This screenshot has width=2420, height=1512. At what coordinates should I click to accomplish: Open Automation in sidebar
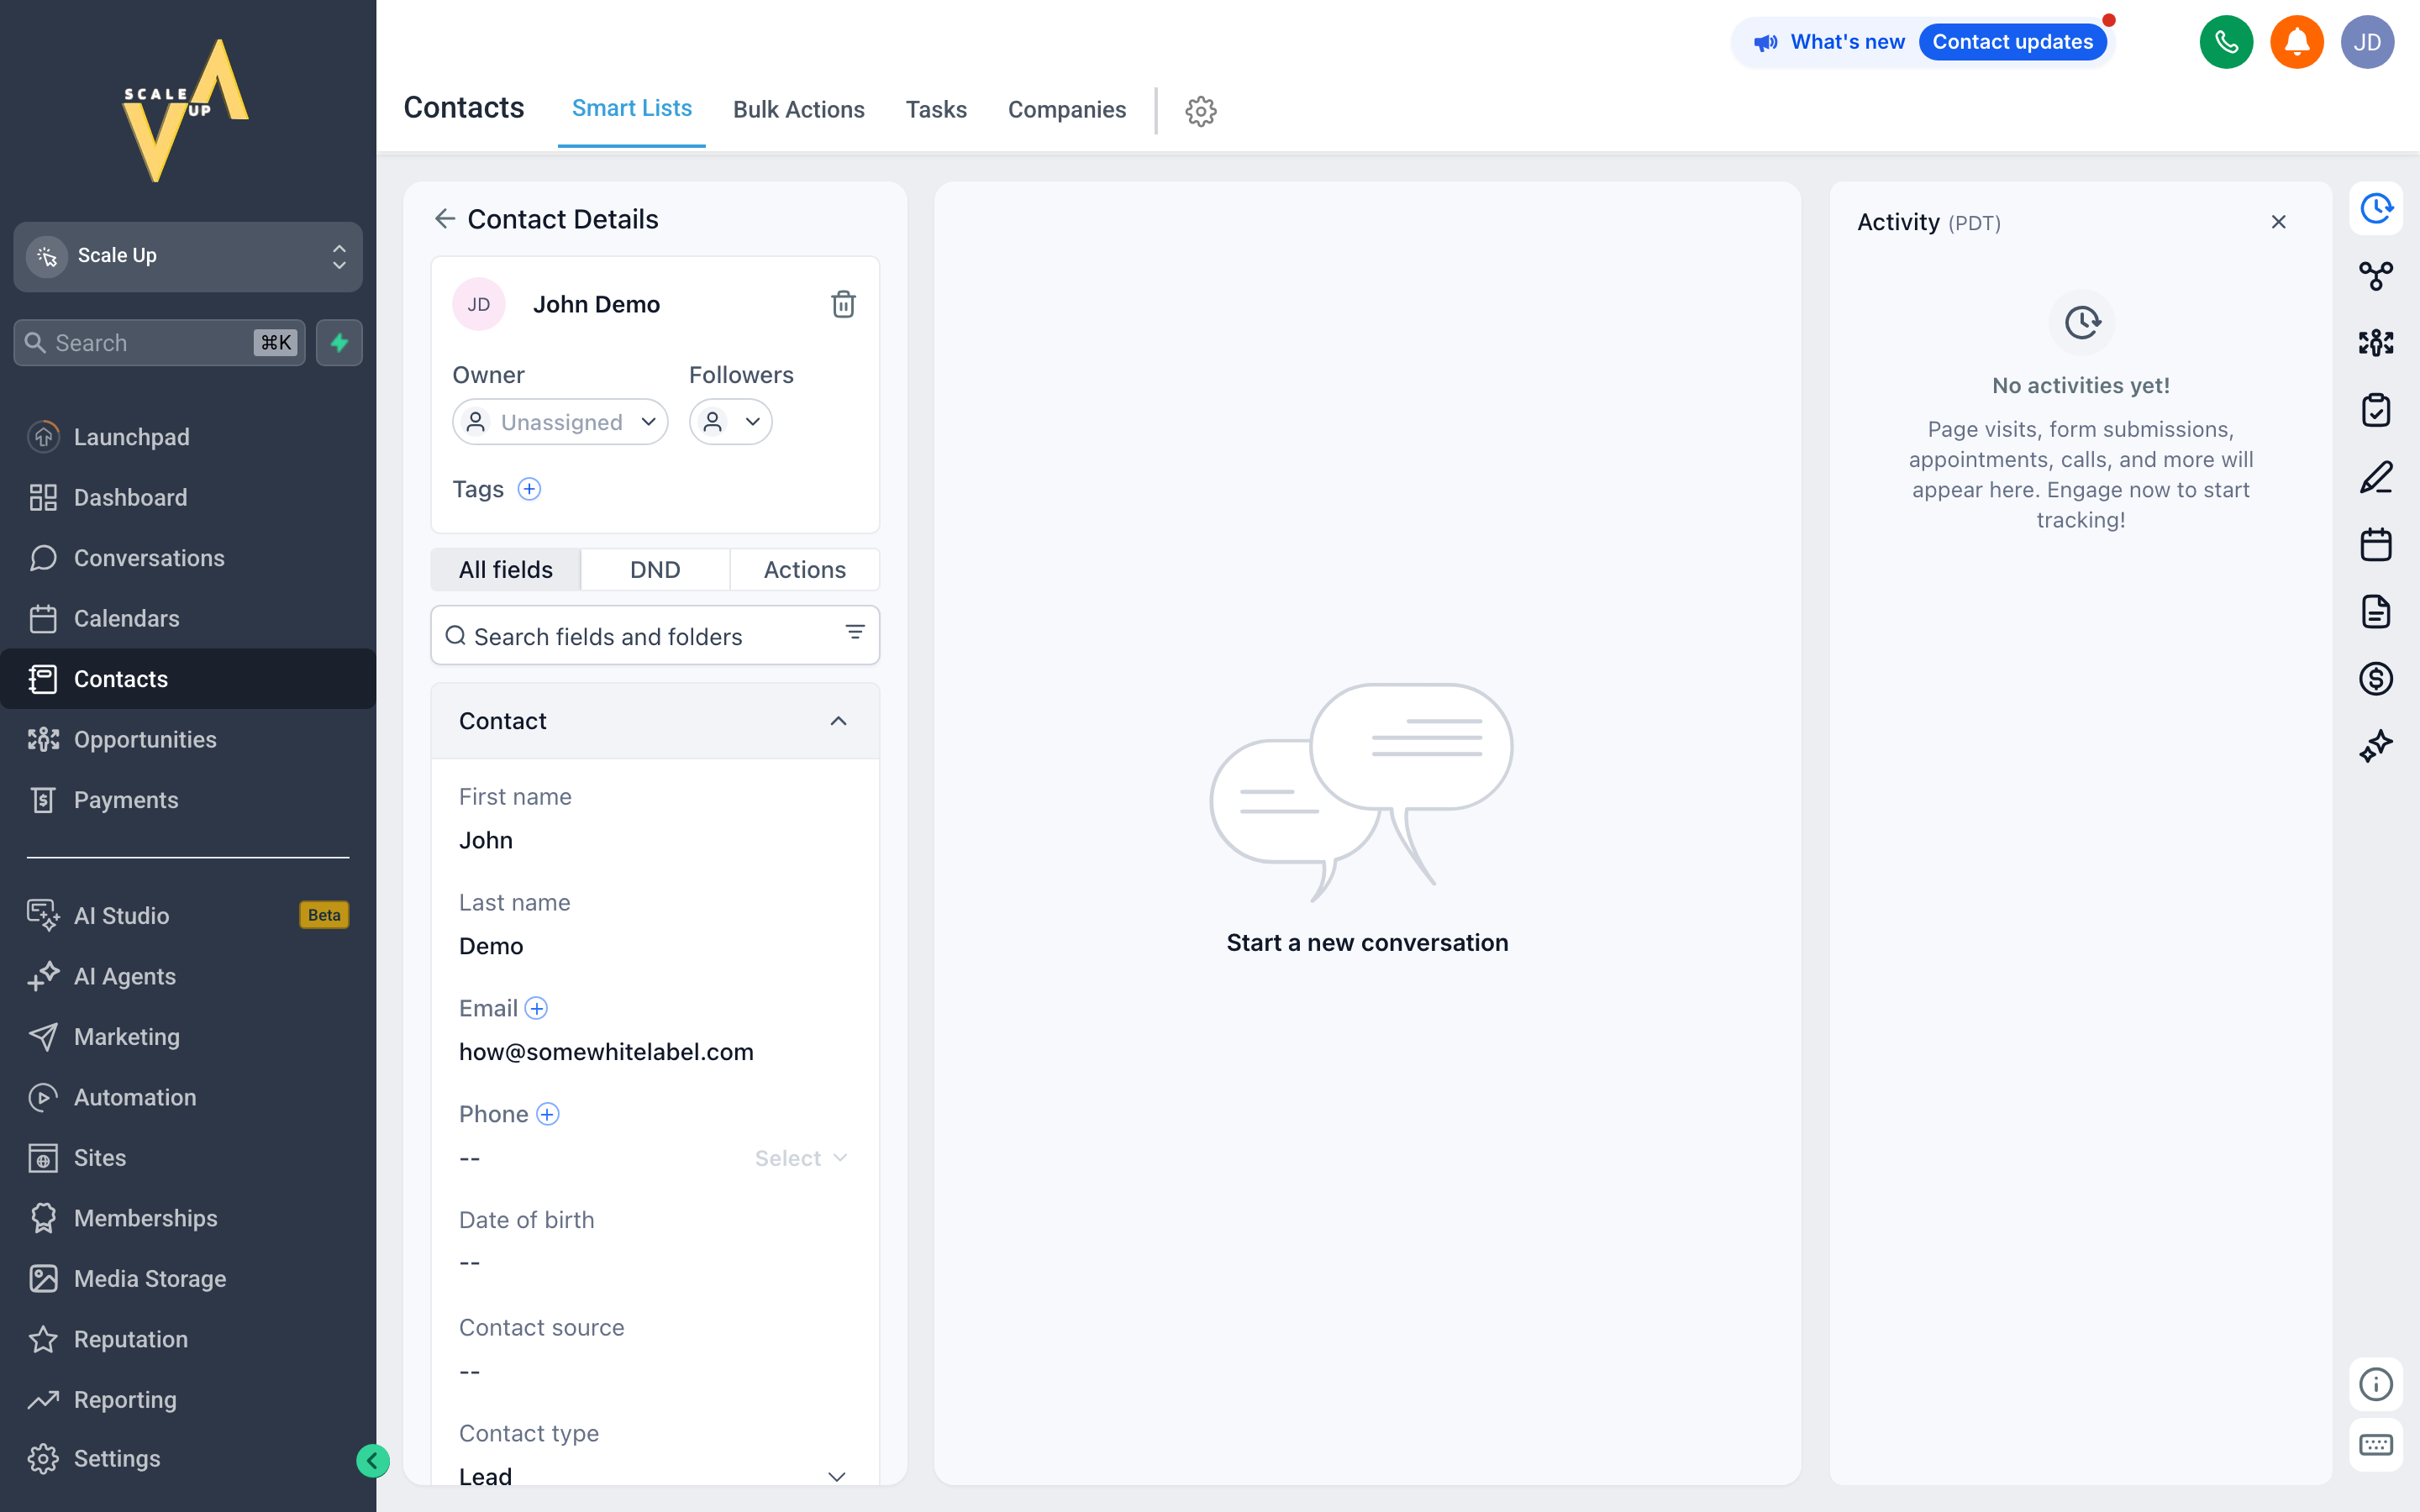click(x=188, y=1097)
